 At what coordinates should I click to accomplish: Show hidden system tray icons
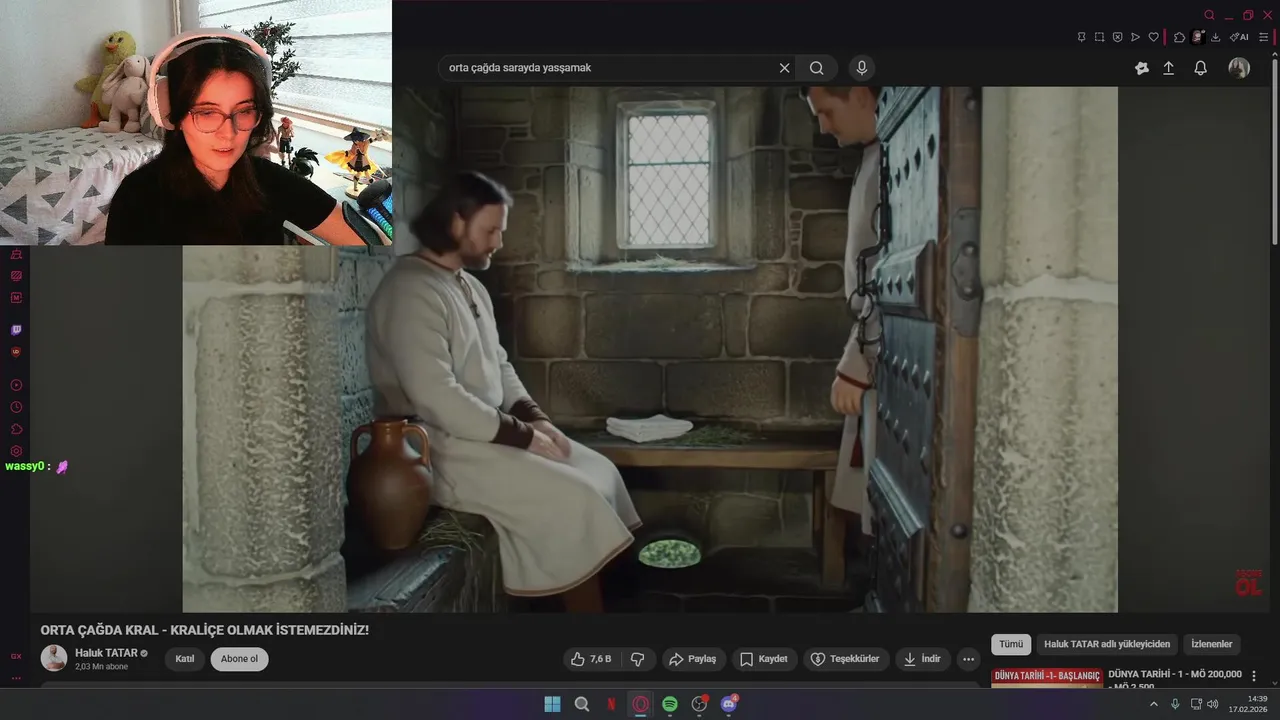(1153, 704)
